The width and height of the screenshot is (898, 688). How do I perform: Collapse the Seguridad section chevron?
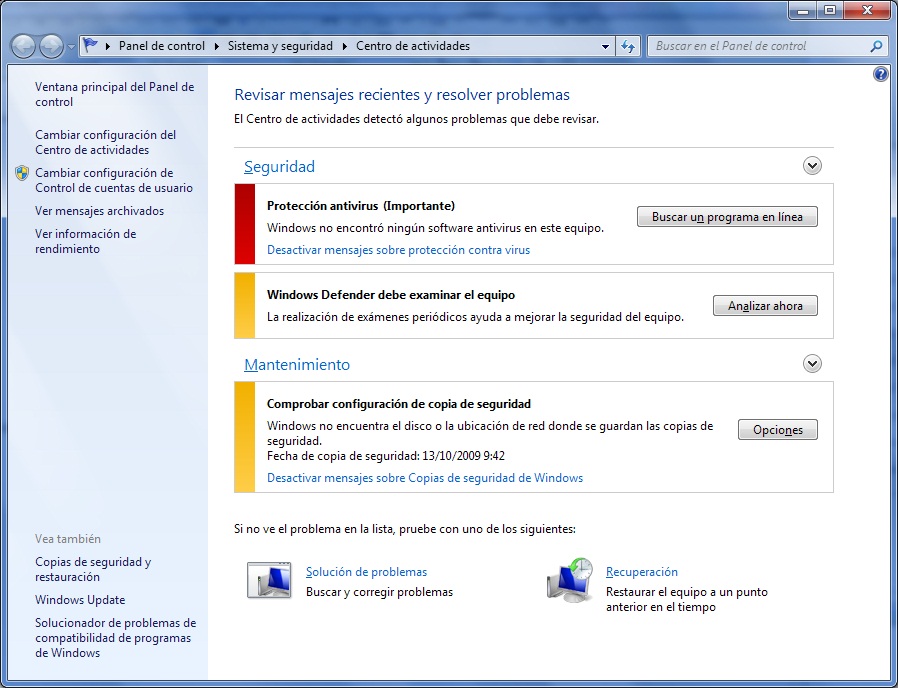pos(812,166)
